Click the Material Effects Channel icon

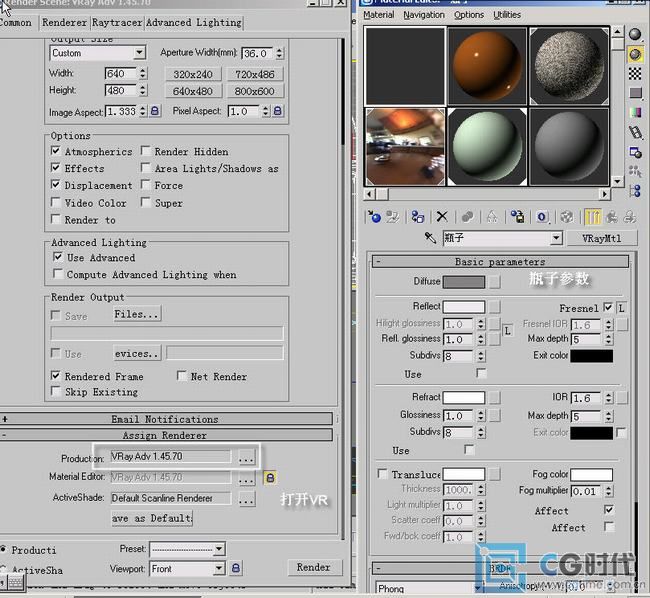[x=542, y=217]
